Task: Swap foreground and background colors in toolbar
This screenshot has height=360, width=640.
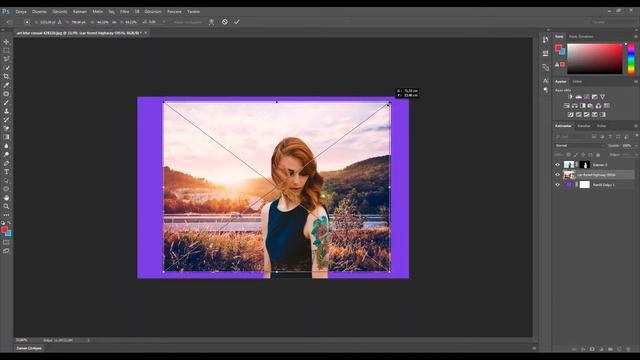Action: click(x=9, y=223)
